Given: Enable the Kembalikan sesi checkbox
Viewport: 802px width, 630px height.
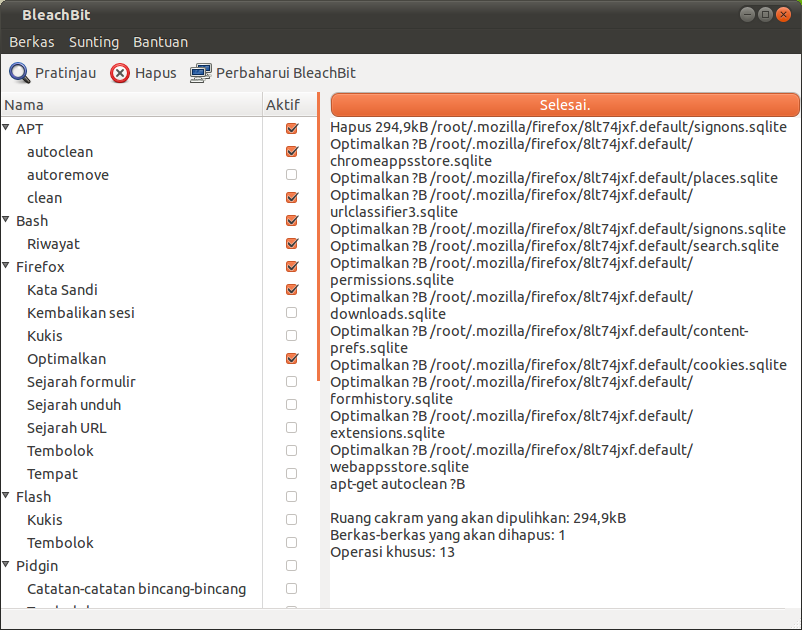Looking at the screenshot, I should [292, 312].
